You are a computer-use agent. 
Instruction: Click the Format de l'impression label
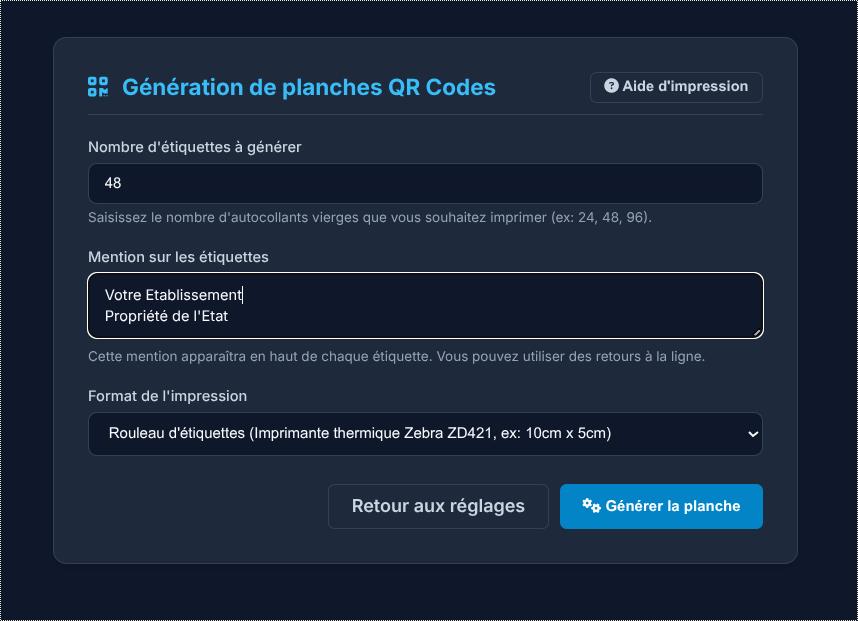(x=167, y=396)
